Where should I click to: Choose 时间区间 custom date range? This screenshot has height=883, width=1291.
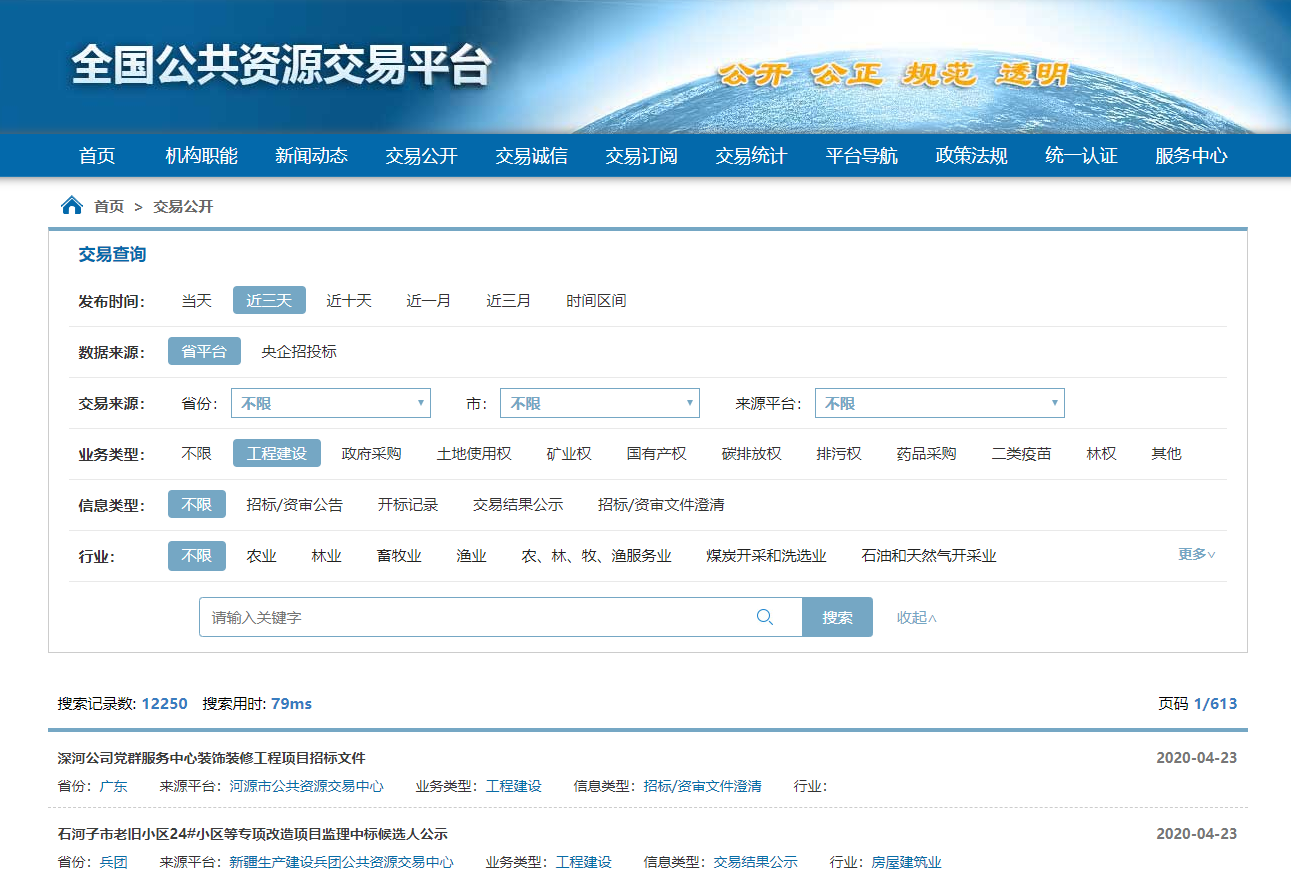tap(596, 301)
